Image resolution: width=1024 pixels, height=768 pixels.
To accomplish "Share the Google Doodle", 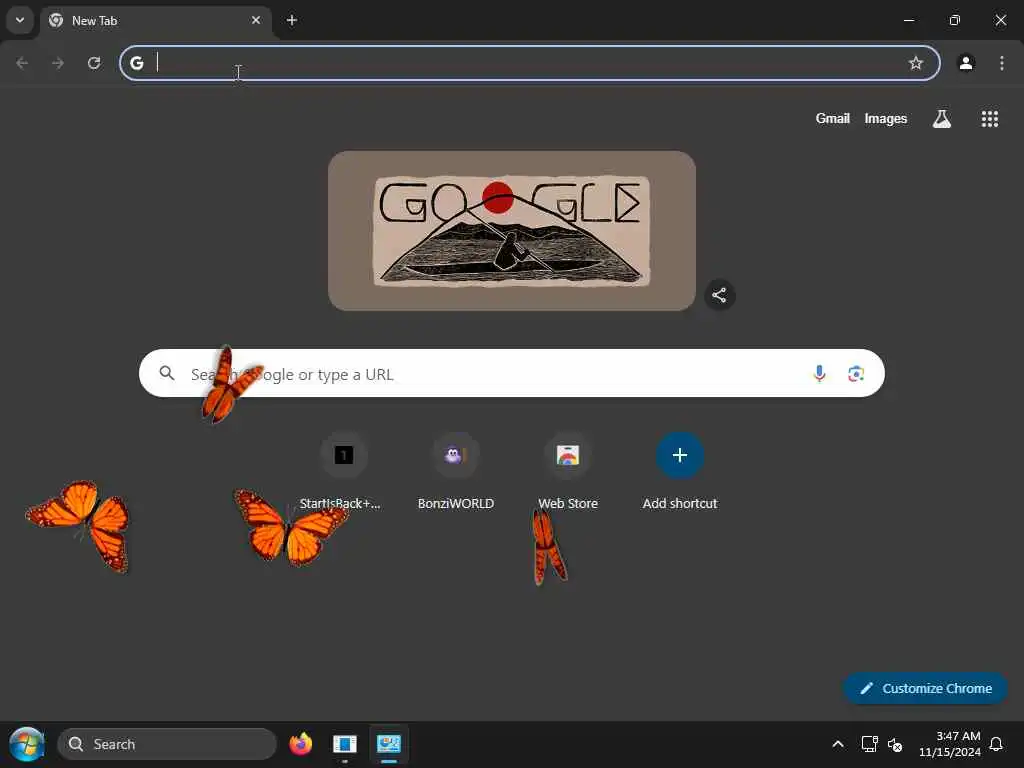I will [720, 295].
